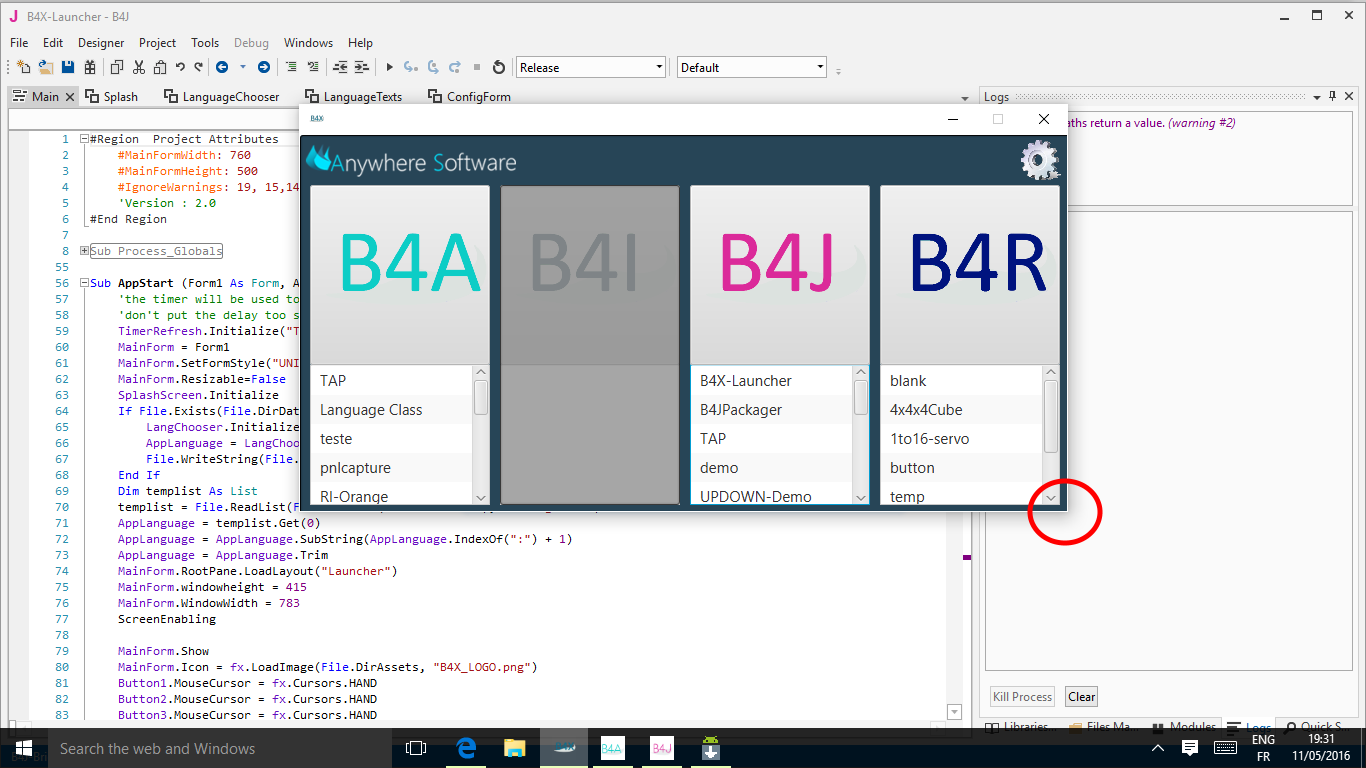Open File Explorer from taskbar
Image resolution: width=1366 pixels, height=768 pixels.
coord(514,748)
